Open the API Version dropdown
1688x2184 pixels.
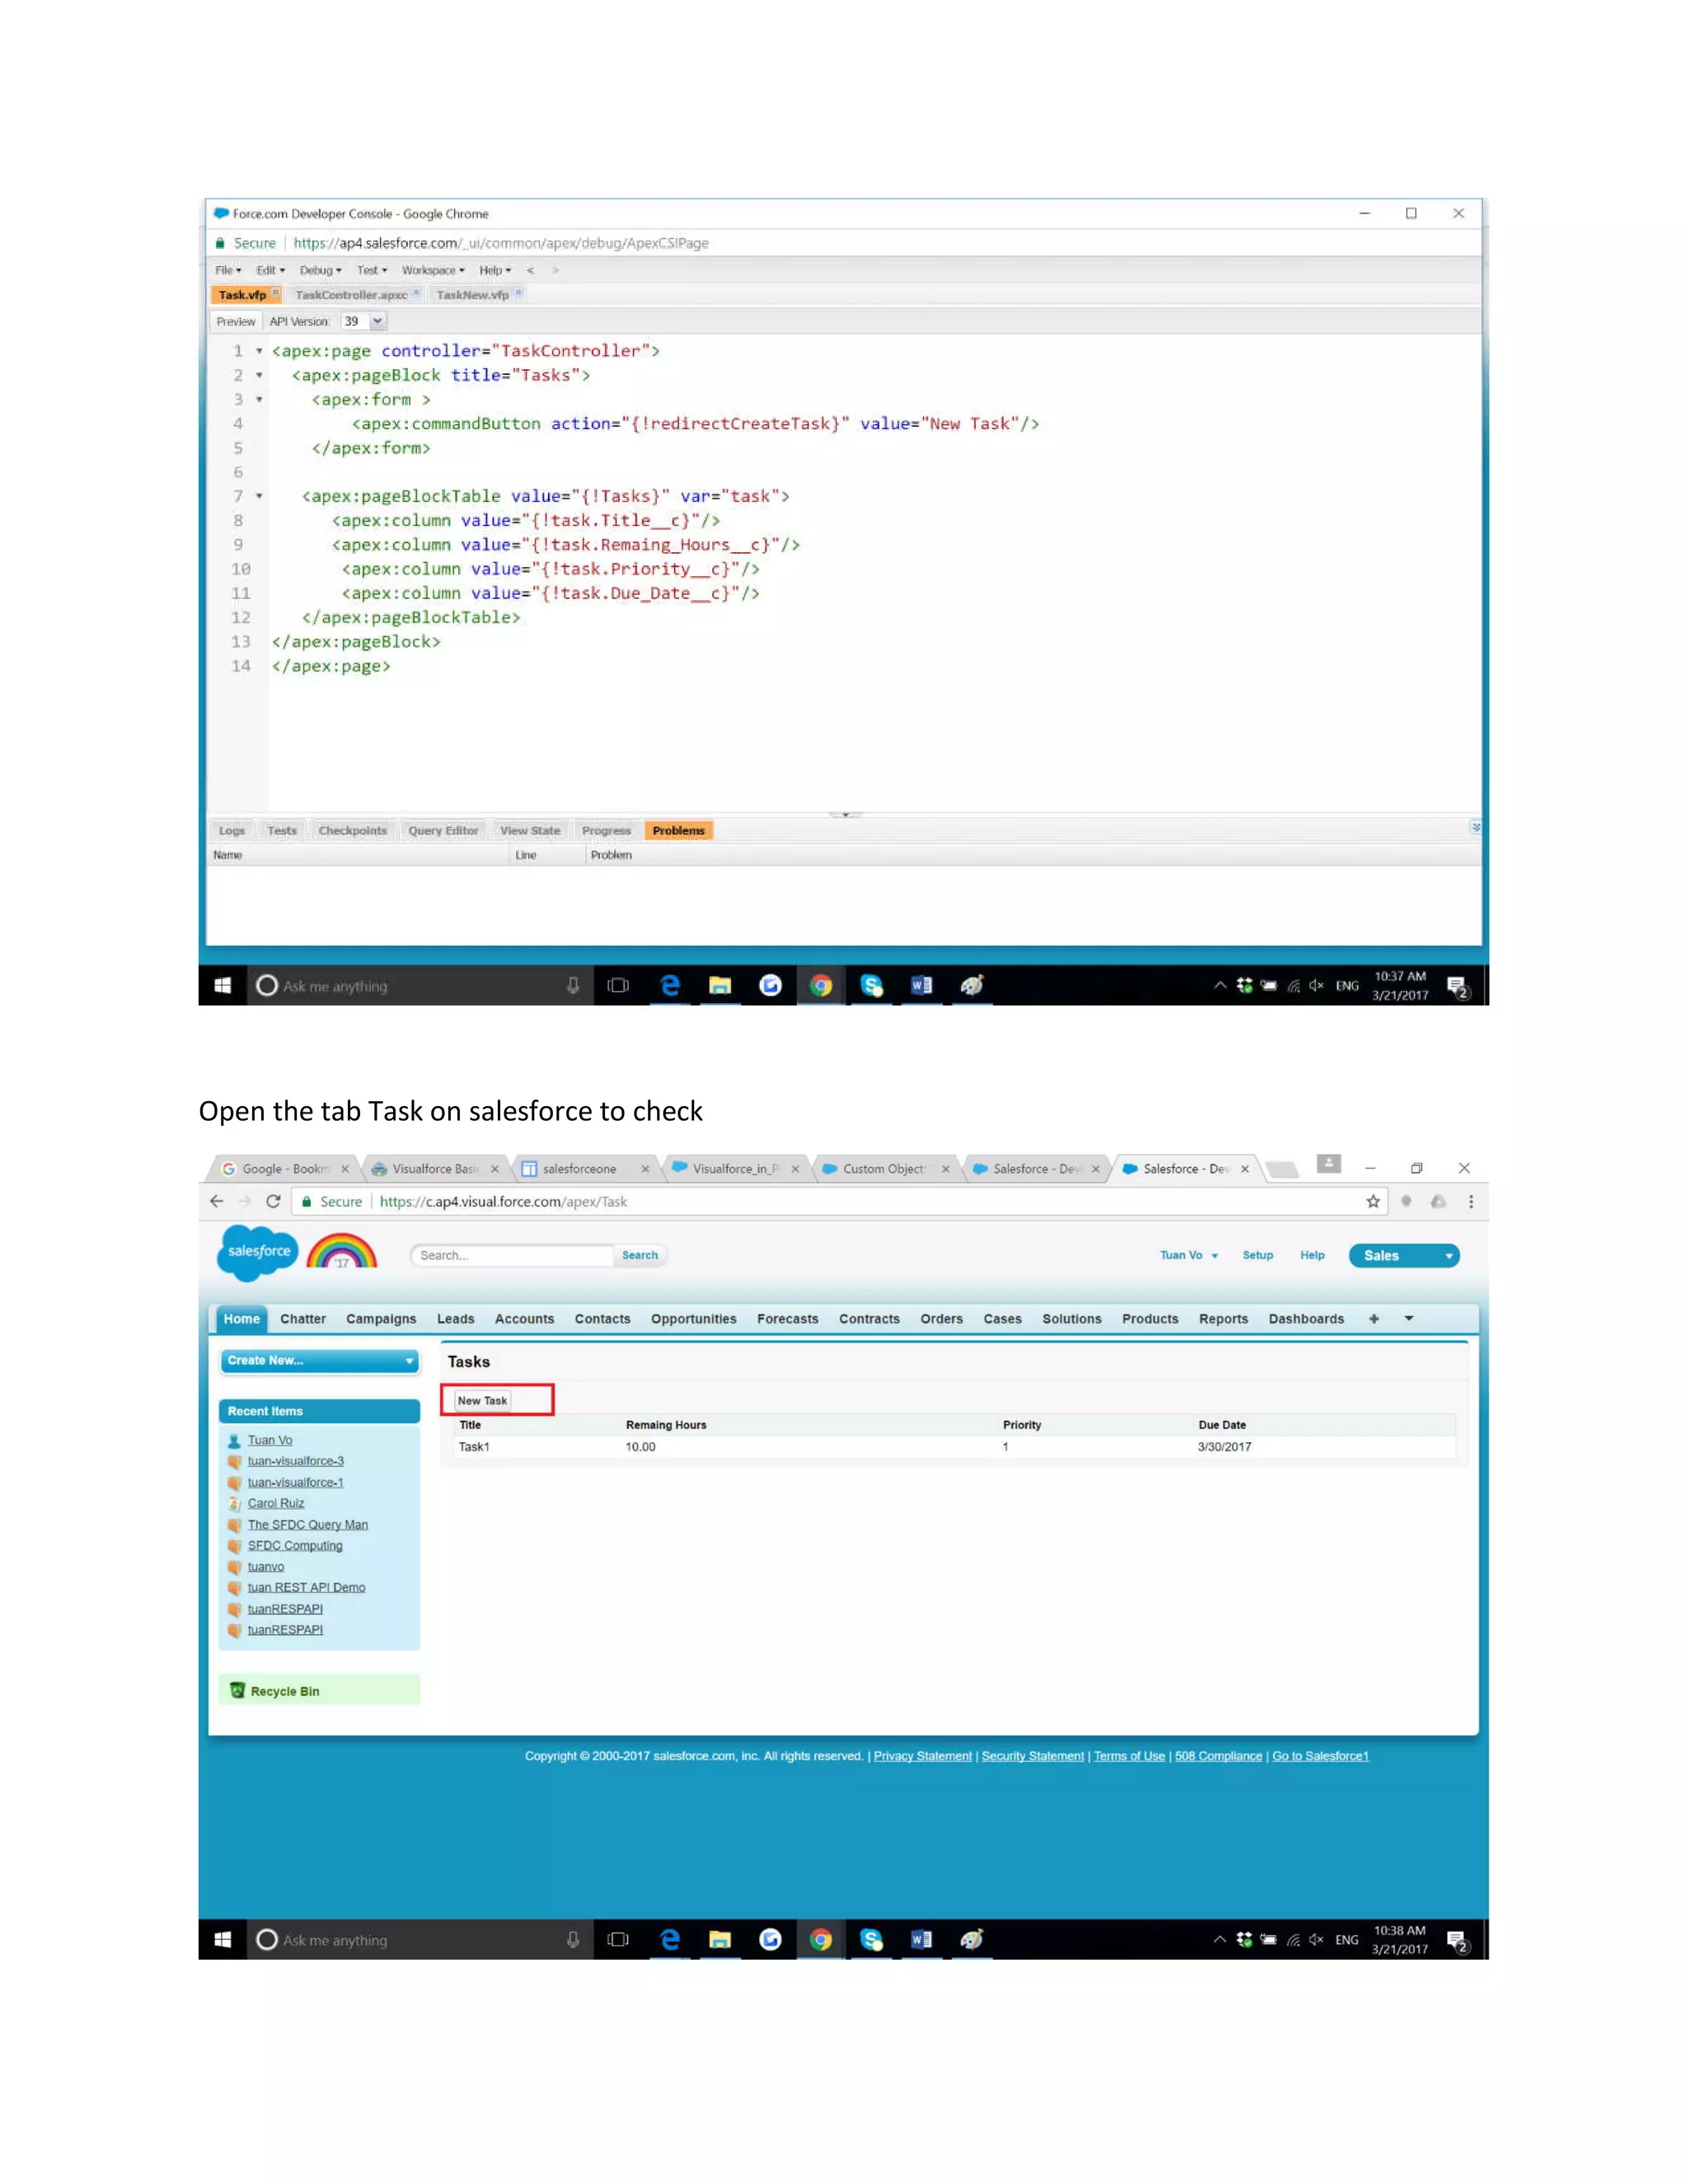click(377, 321)
